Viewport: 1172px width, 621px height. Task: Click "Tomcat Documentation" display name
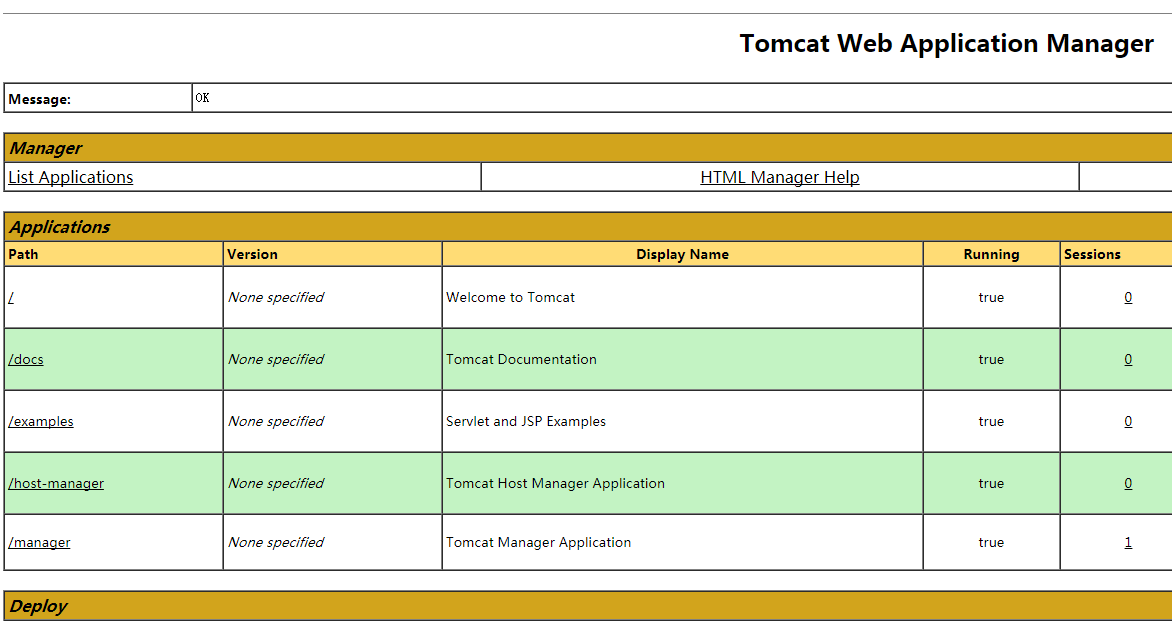(x=522, y=359)
